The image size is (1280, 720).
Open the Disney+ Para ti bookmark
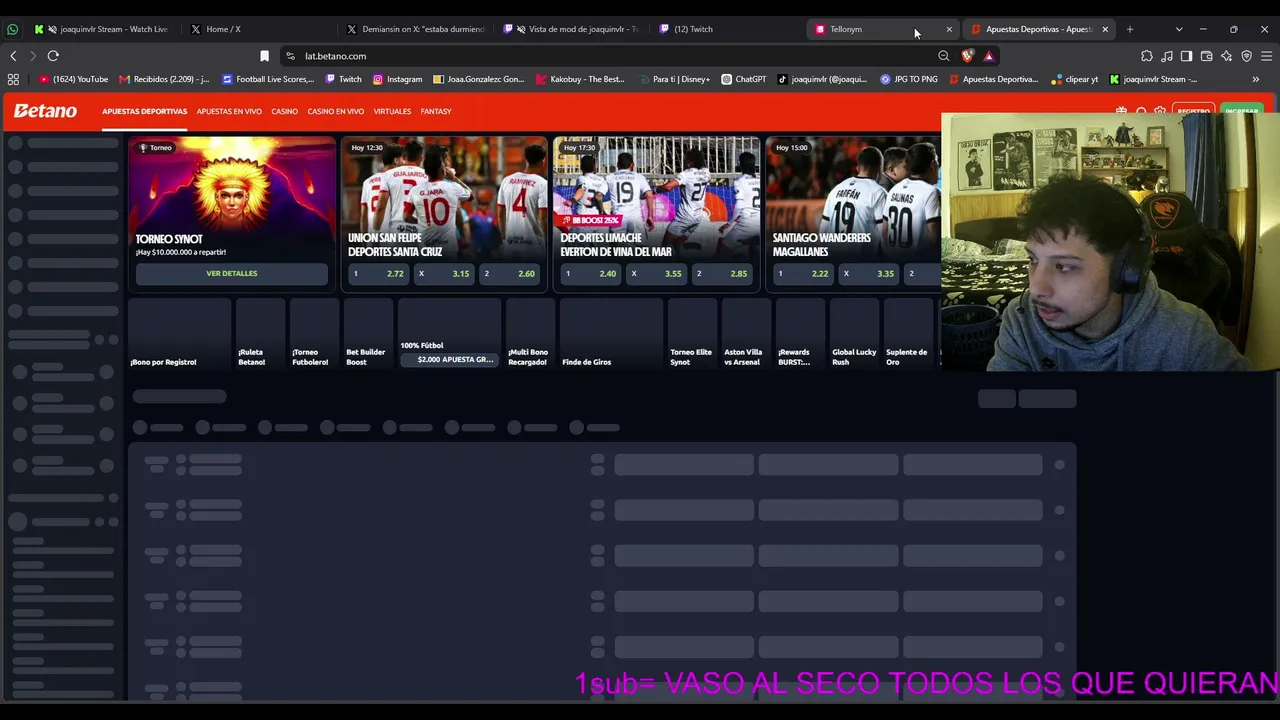(673, 79)
